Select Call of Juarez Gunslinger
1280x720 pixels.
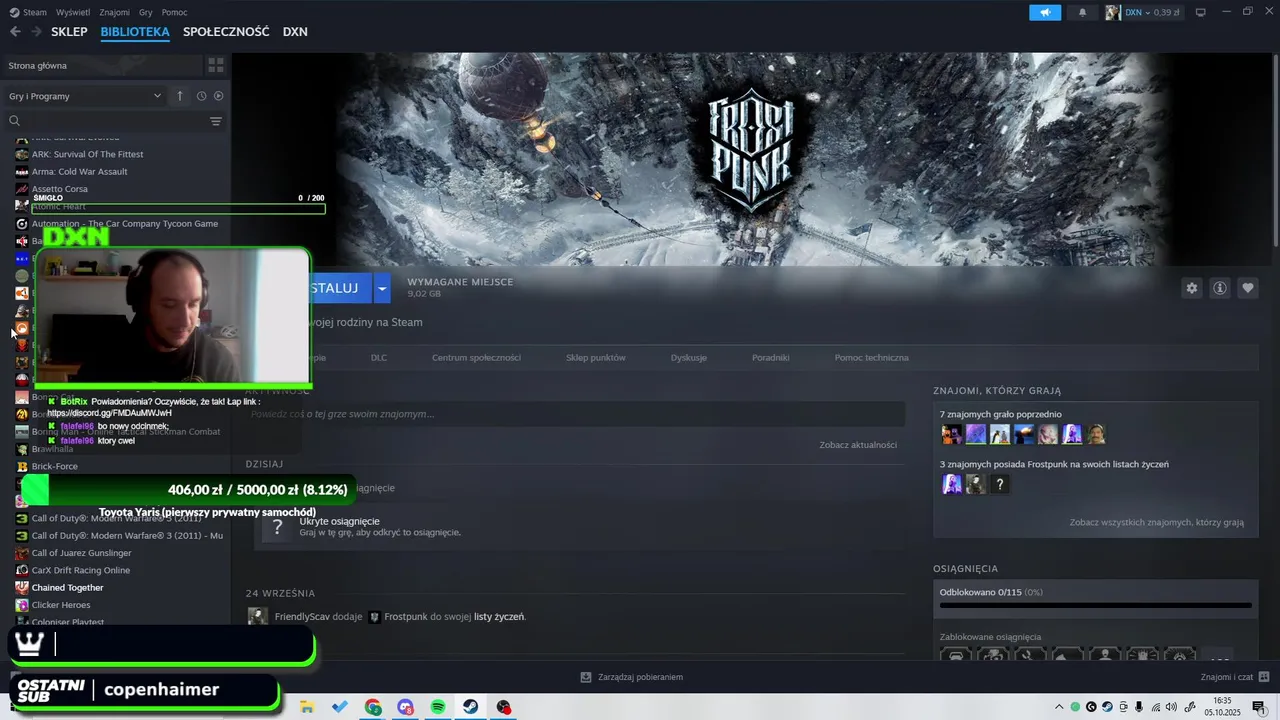(x=82, y=553)
